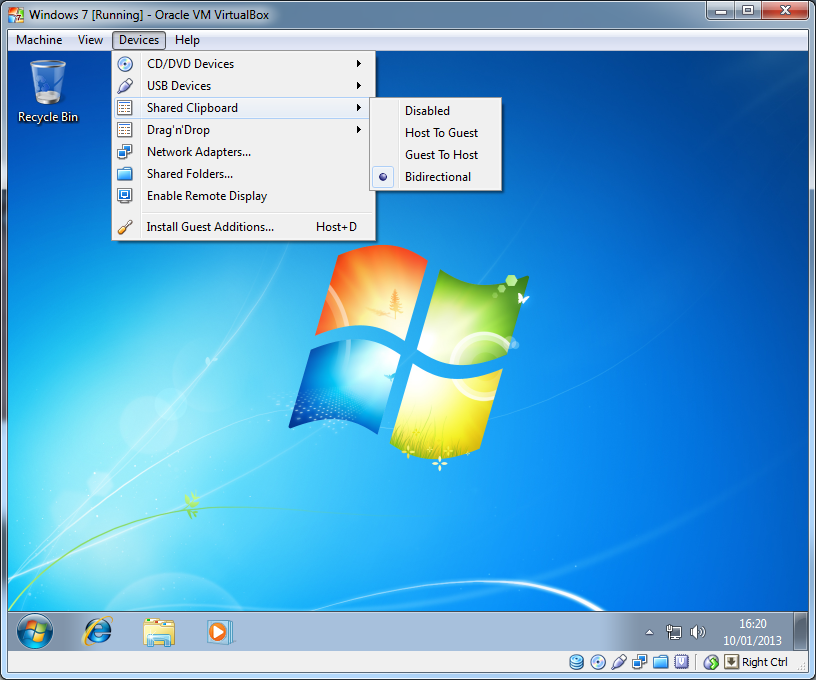Click the guest clock showing 16:20
The width and height of the screenshot is (816, 680).
[752, 631]
